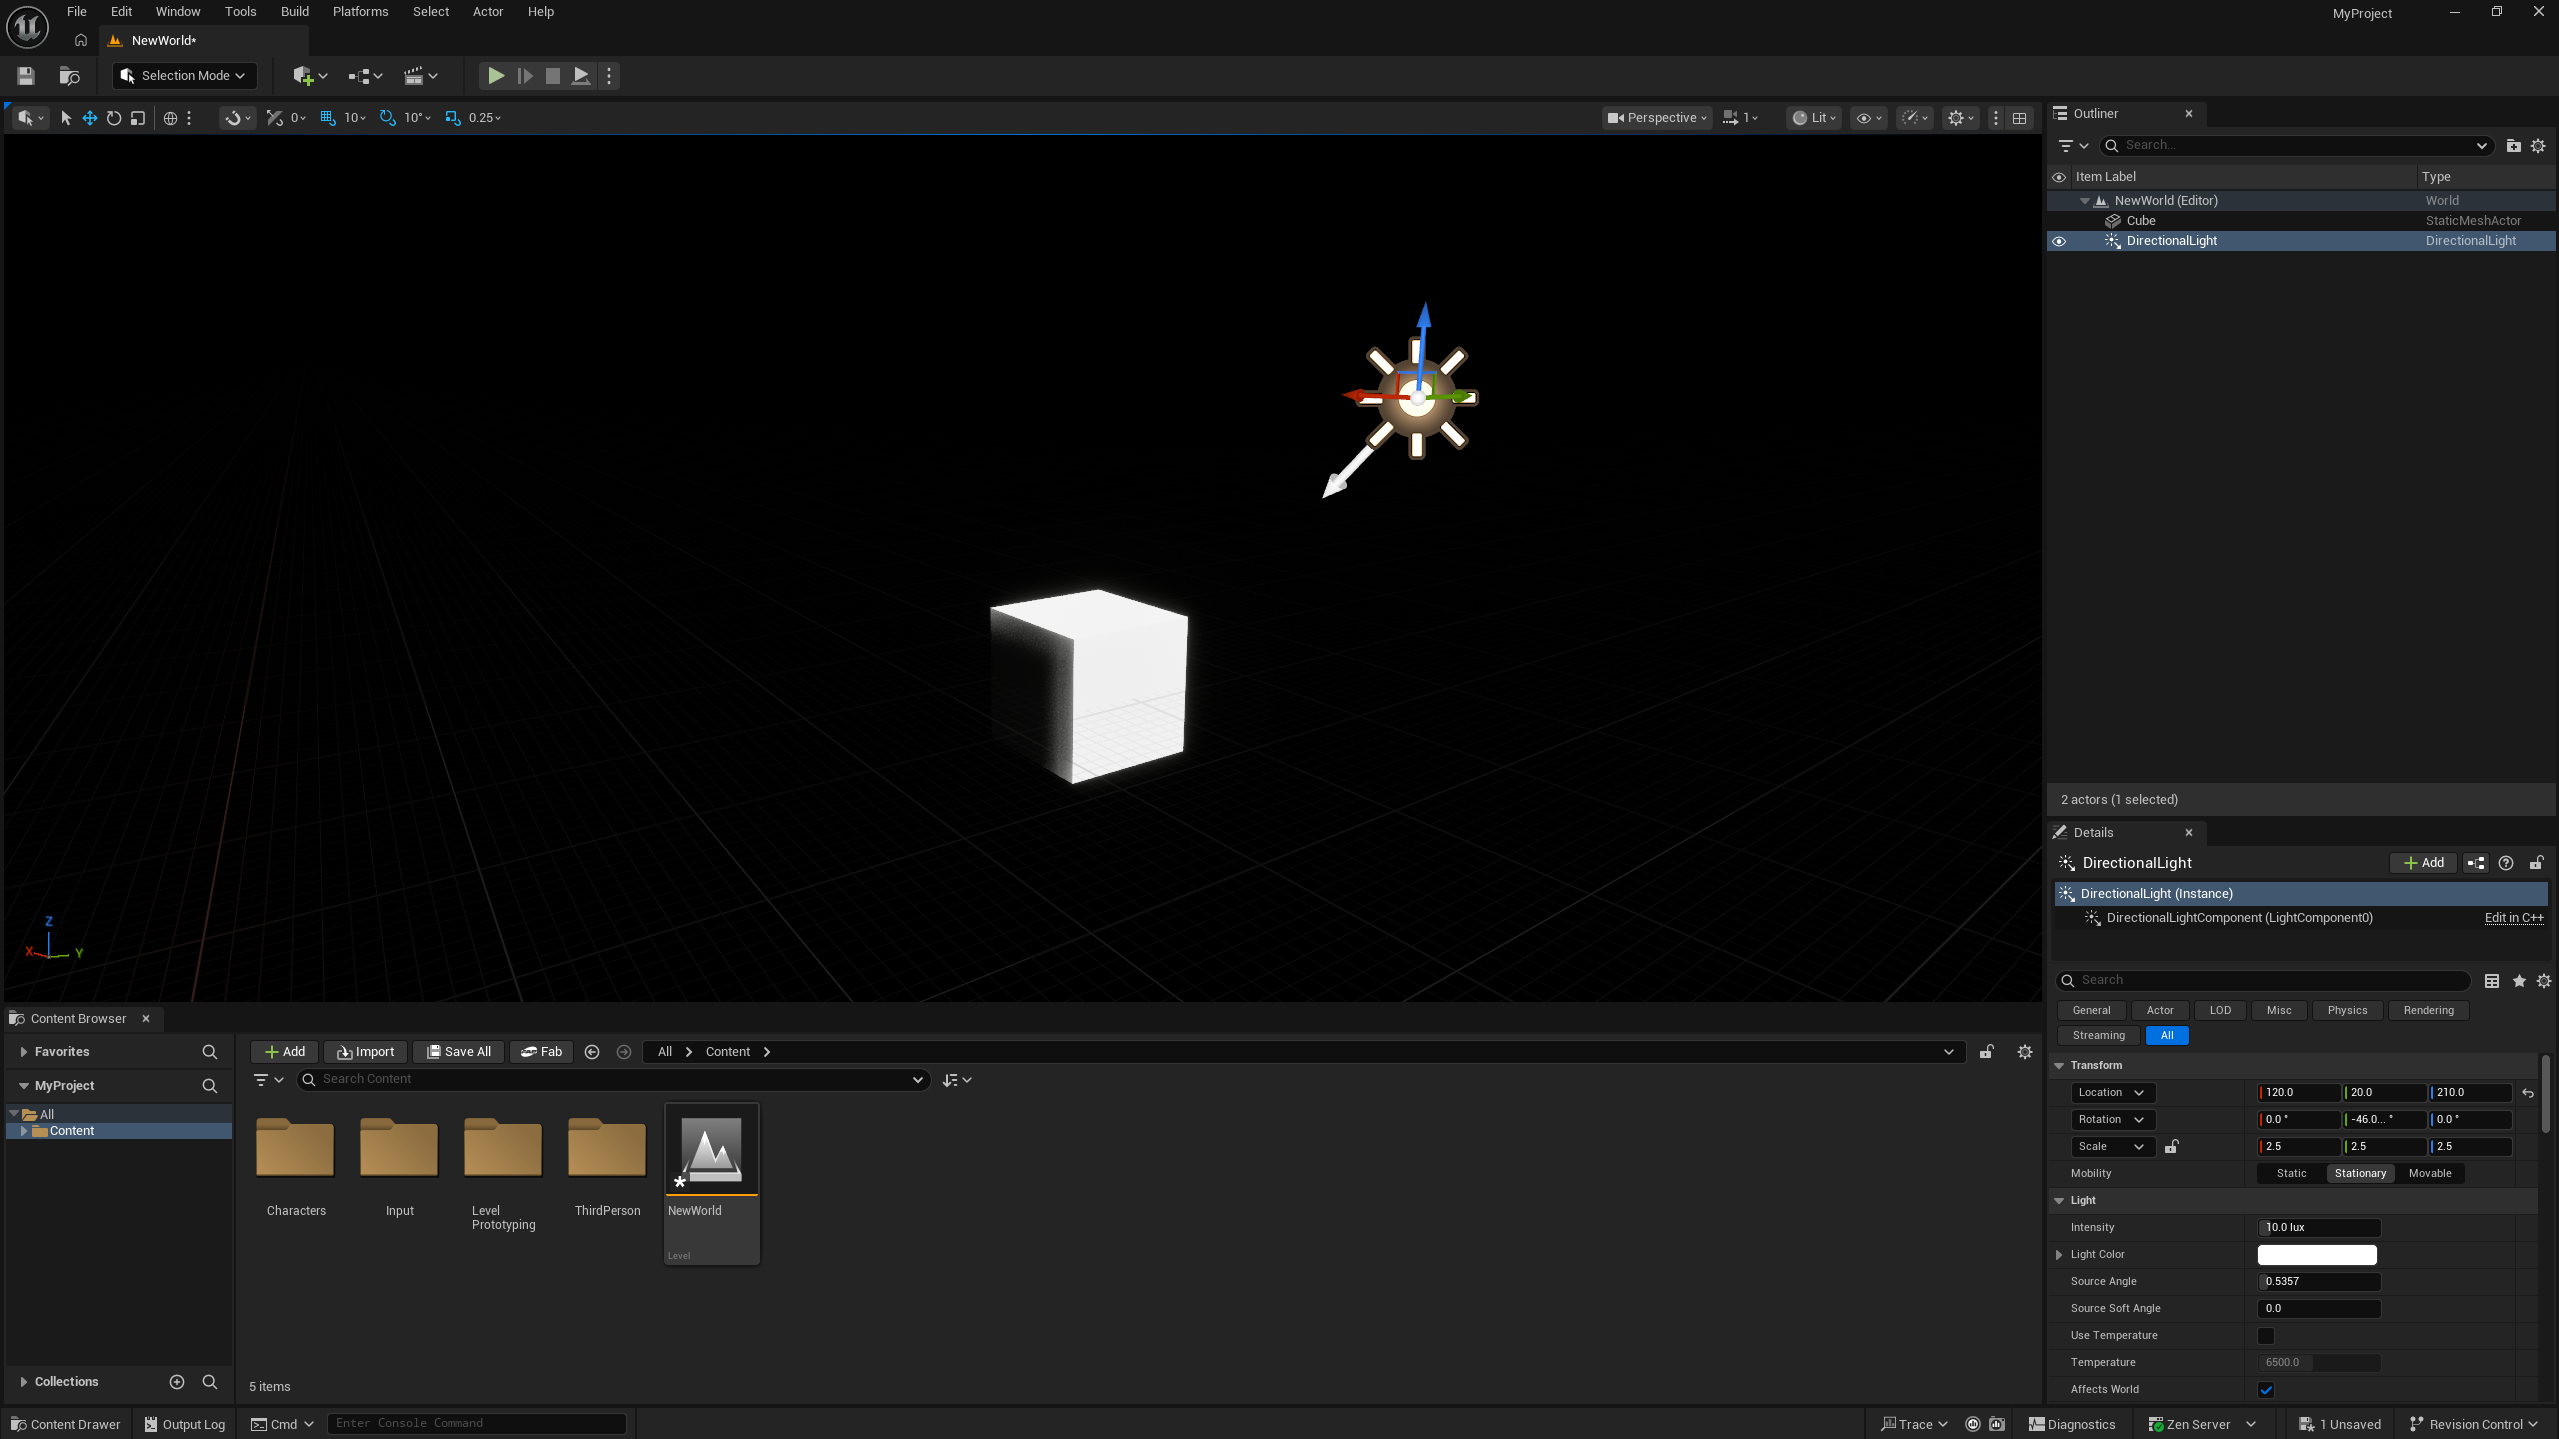Enable the Use Temperature checkbox
The width and height of the screenshot is (2559, 1439).
[x=2266, y=1336]
